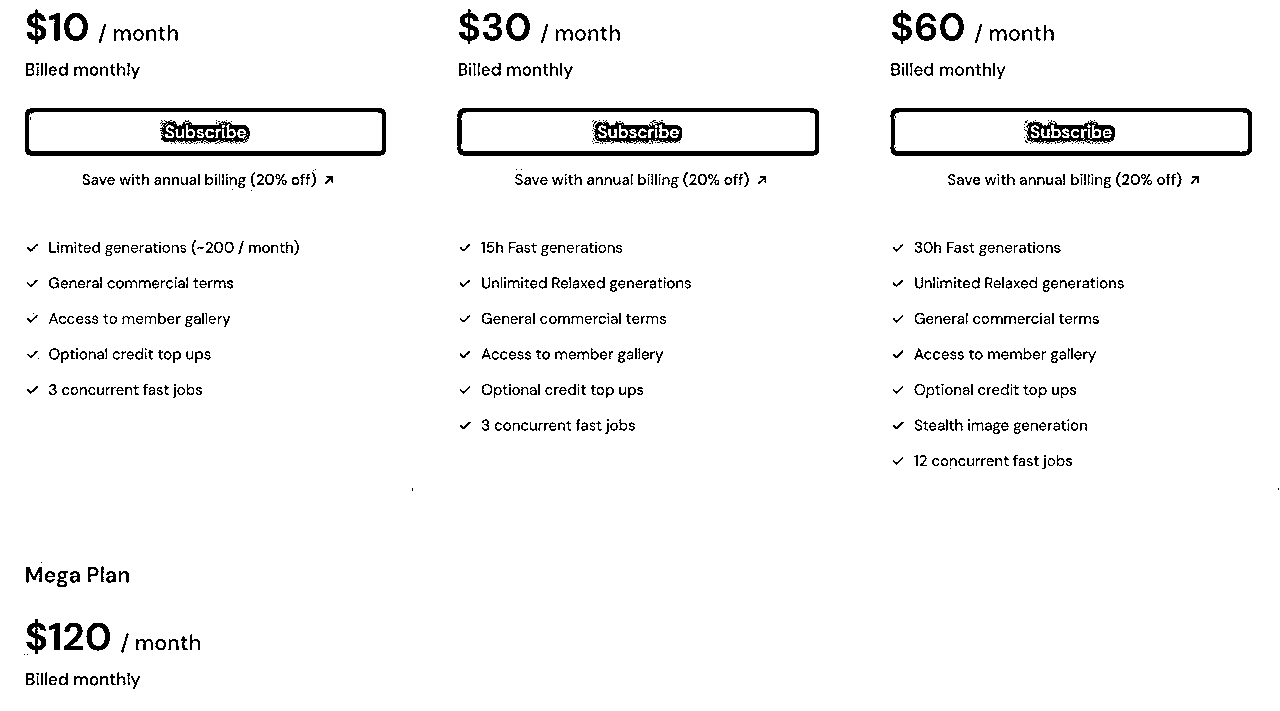The width and height of the screenshot is (1280, 711).
Task: Subscribe to the $30 per month plan
Action: click(x=638, y=132)
